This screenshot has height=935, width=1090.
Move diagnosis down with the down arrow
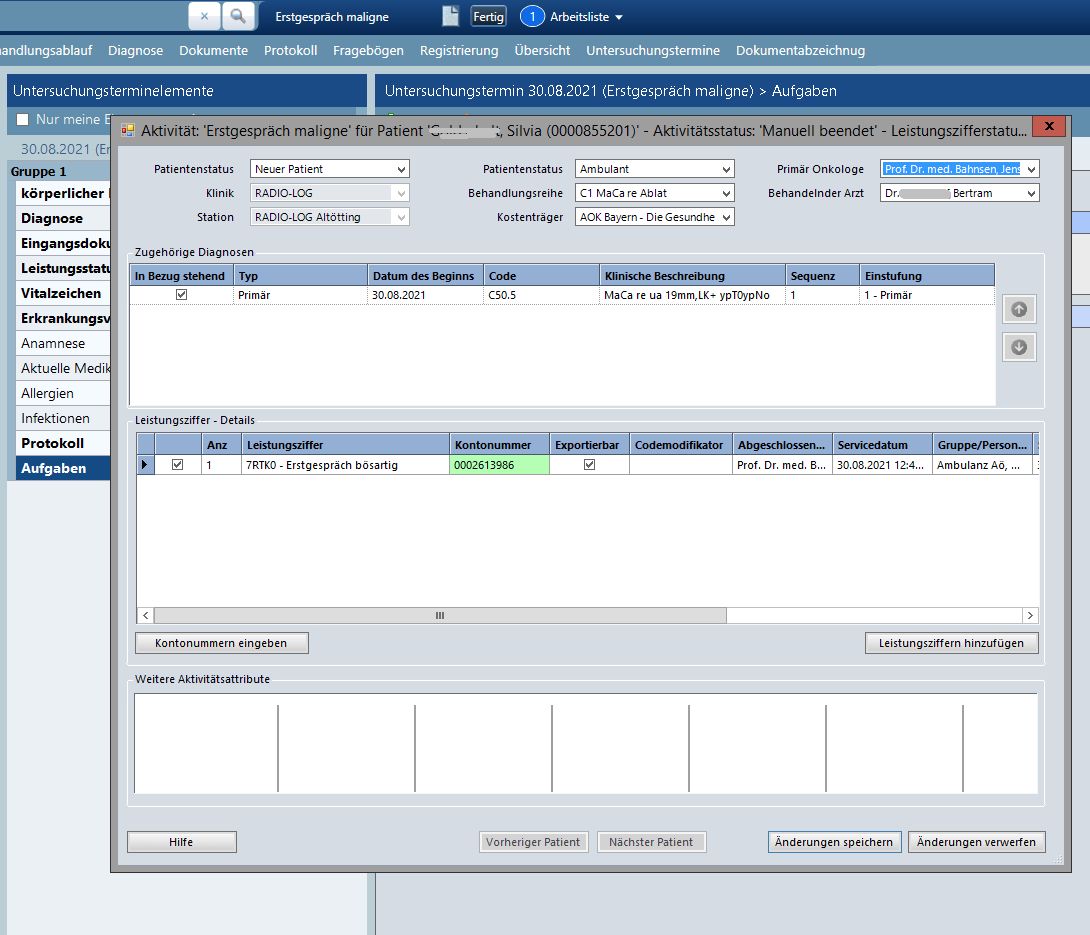(1019, 347)
